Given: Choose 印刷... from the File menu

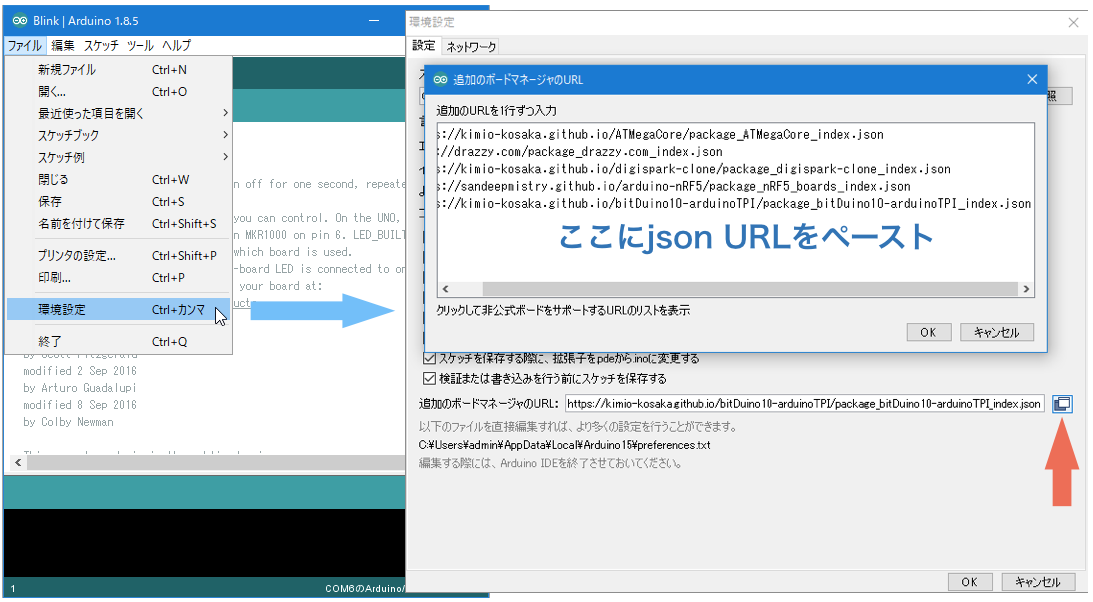Looking at the screenshot, I should [119, 277].
